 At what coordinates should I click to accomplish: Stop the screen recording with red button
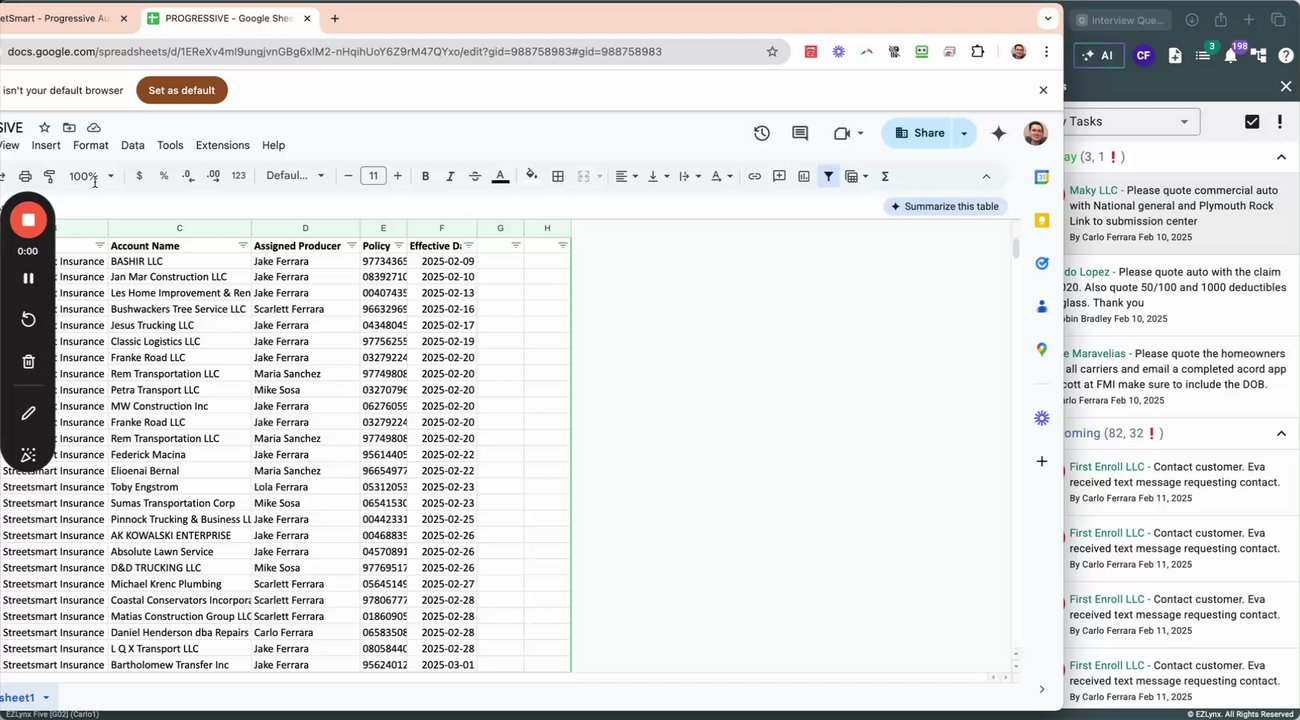pos(28,220)
